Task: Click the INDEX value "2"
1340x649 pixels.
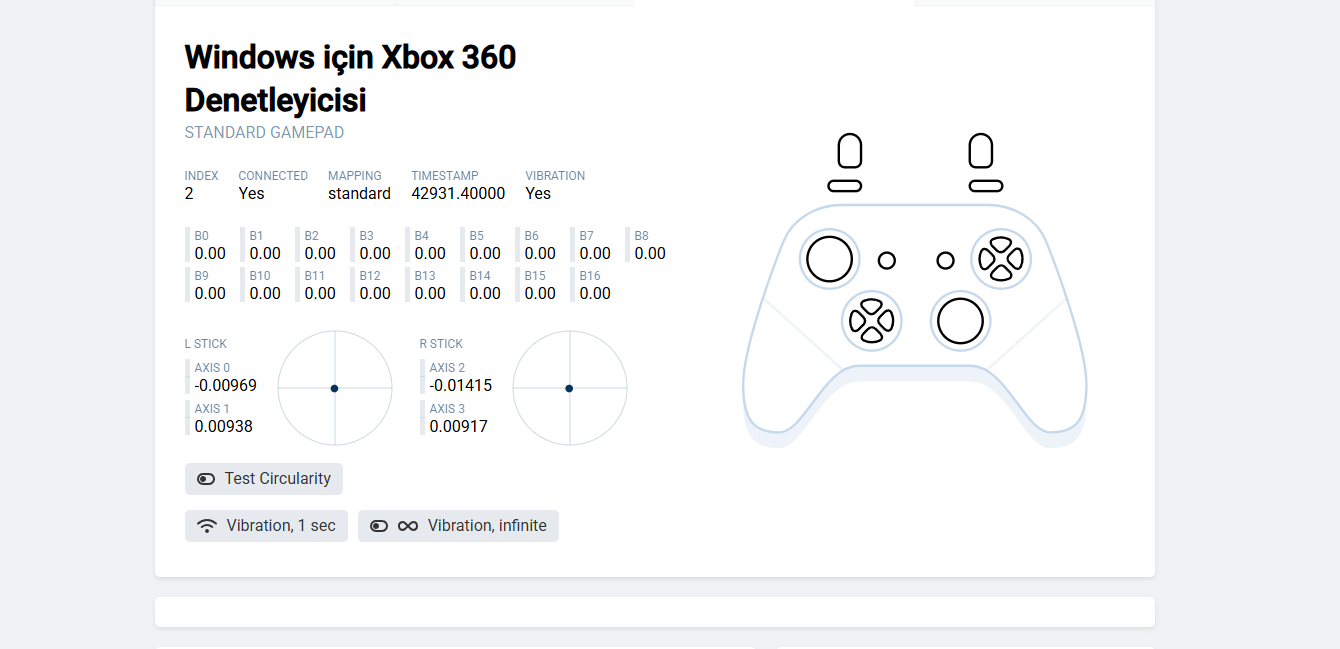Action: click(x=189, y=194)
